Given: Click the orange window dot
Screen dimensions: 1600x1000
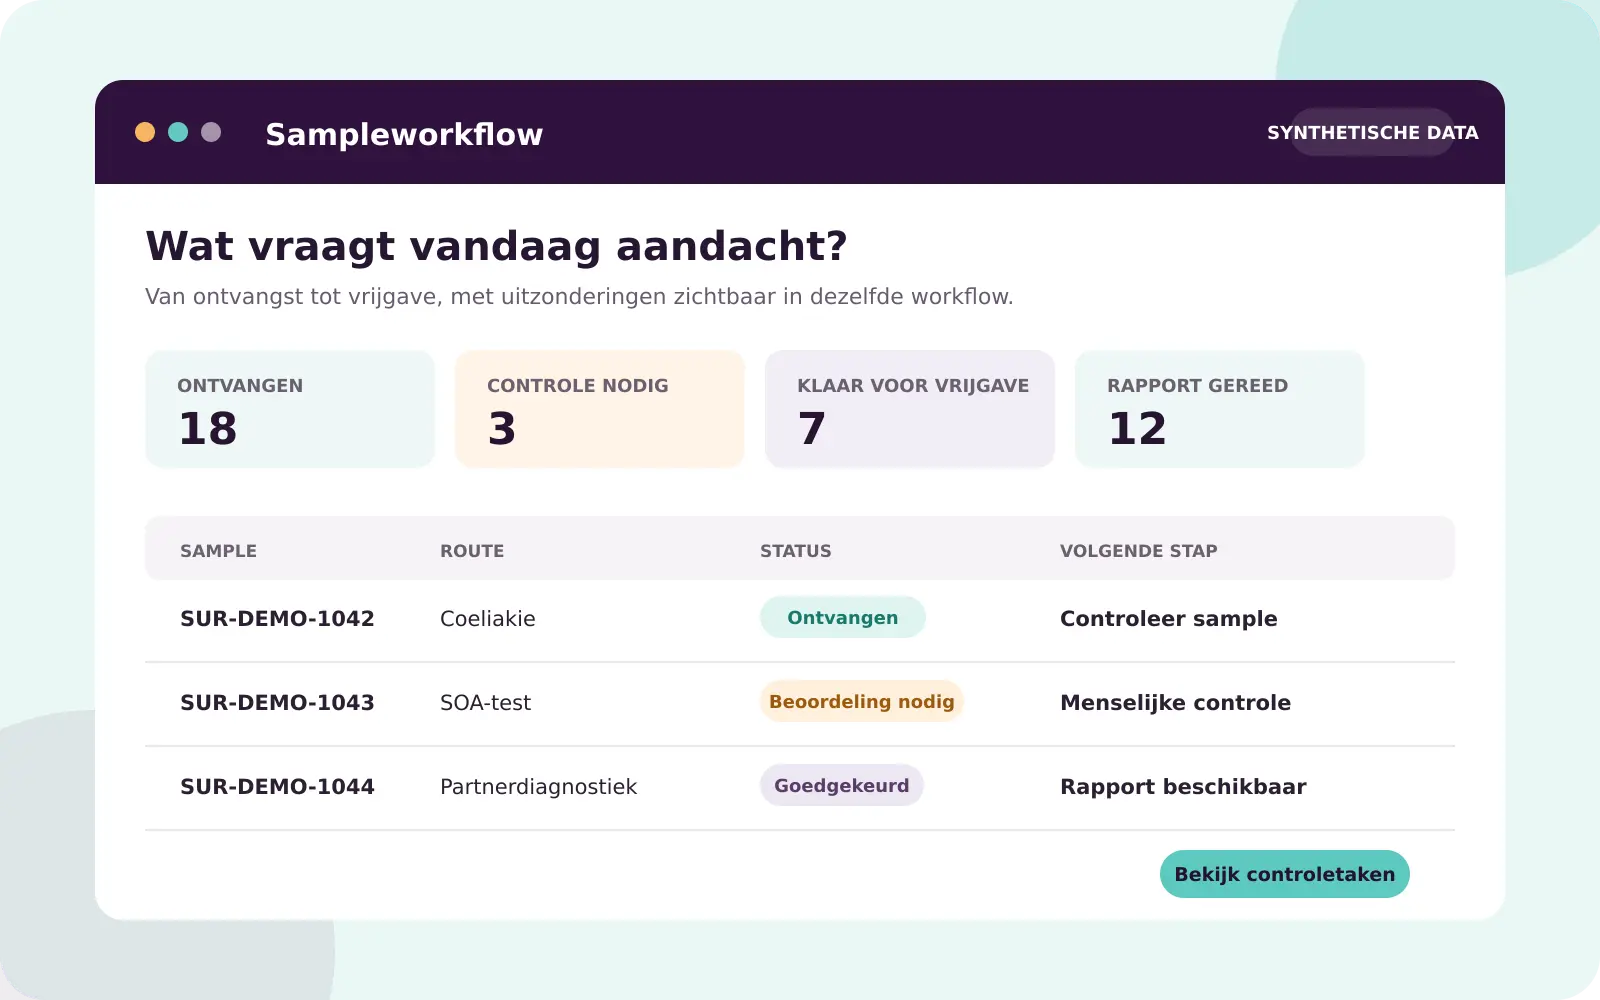Looking at the screenshot, I should coord(145,132).
